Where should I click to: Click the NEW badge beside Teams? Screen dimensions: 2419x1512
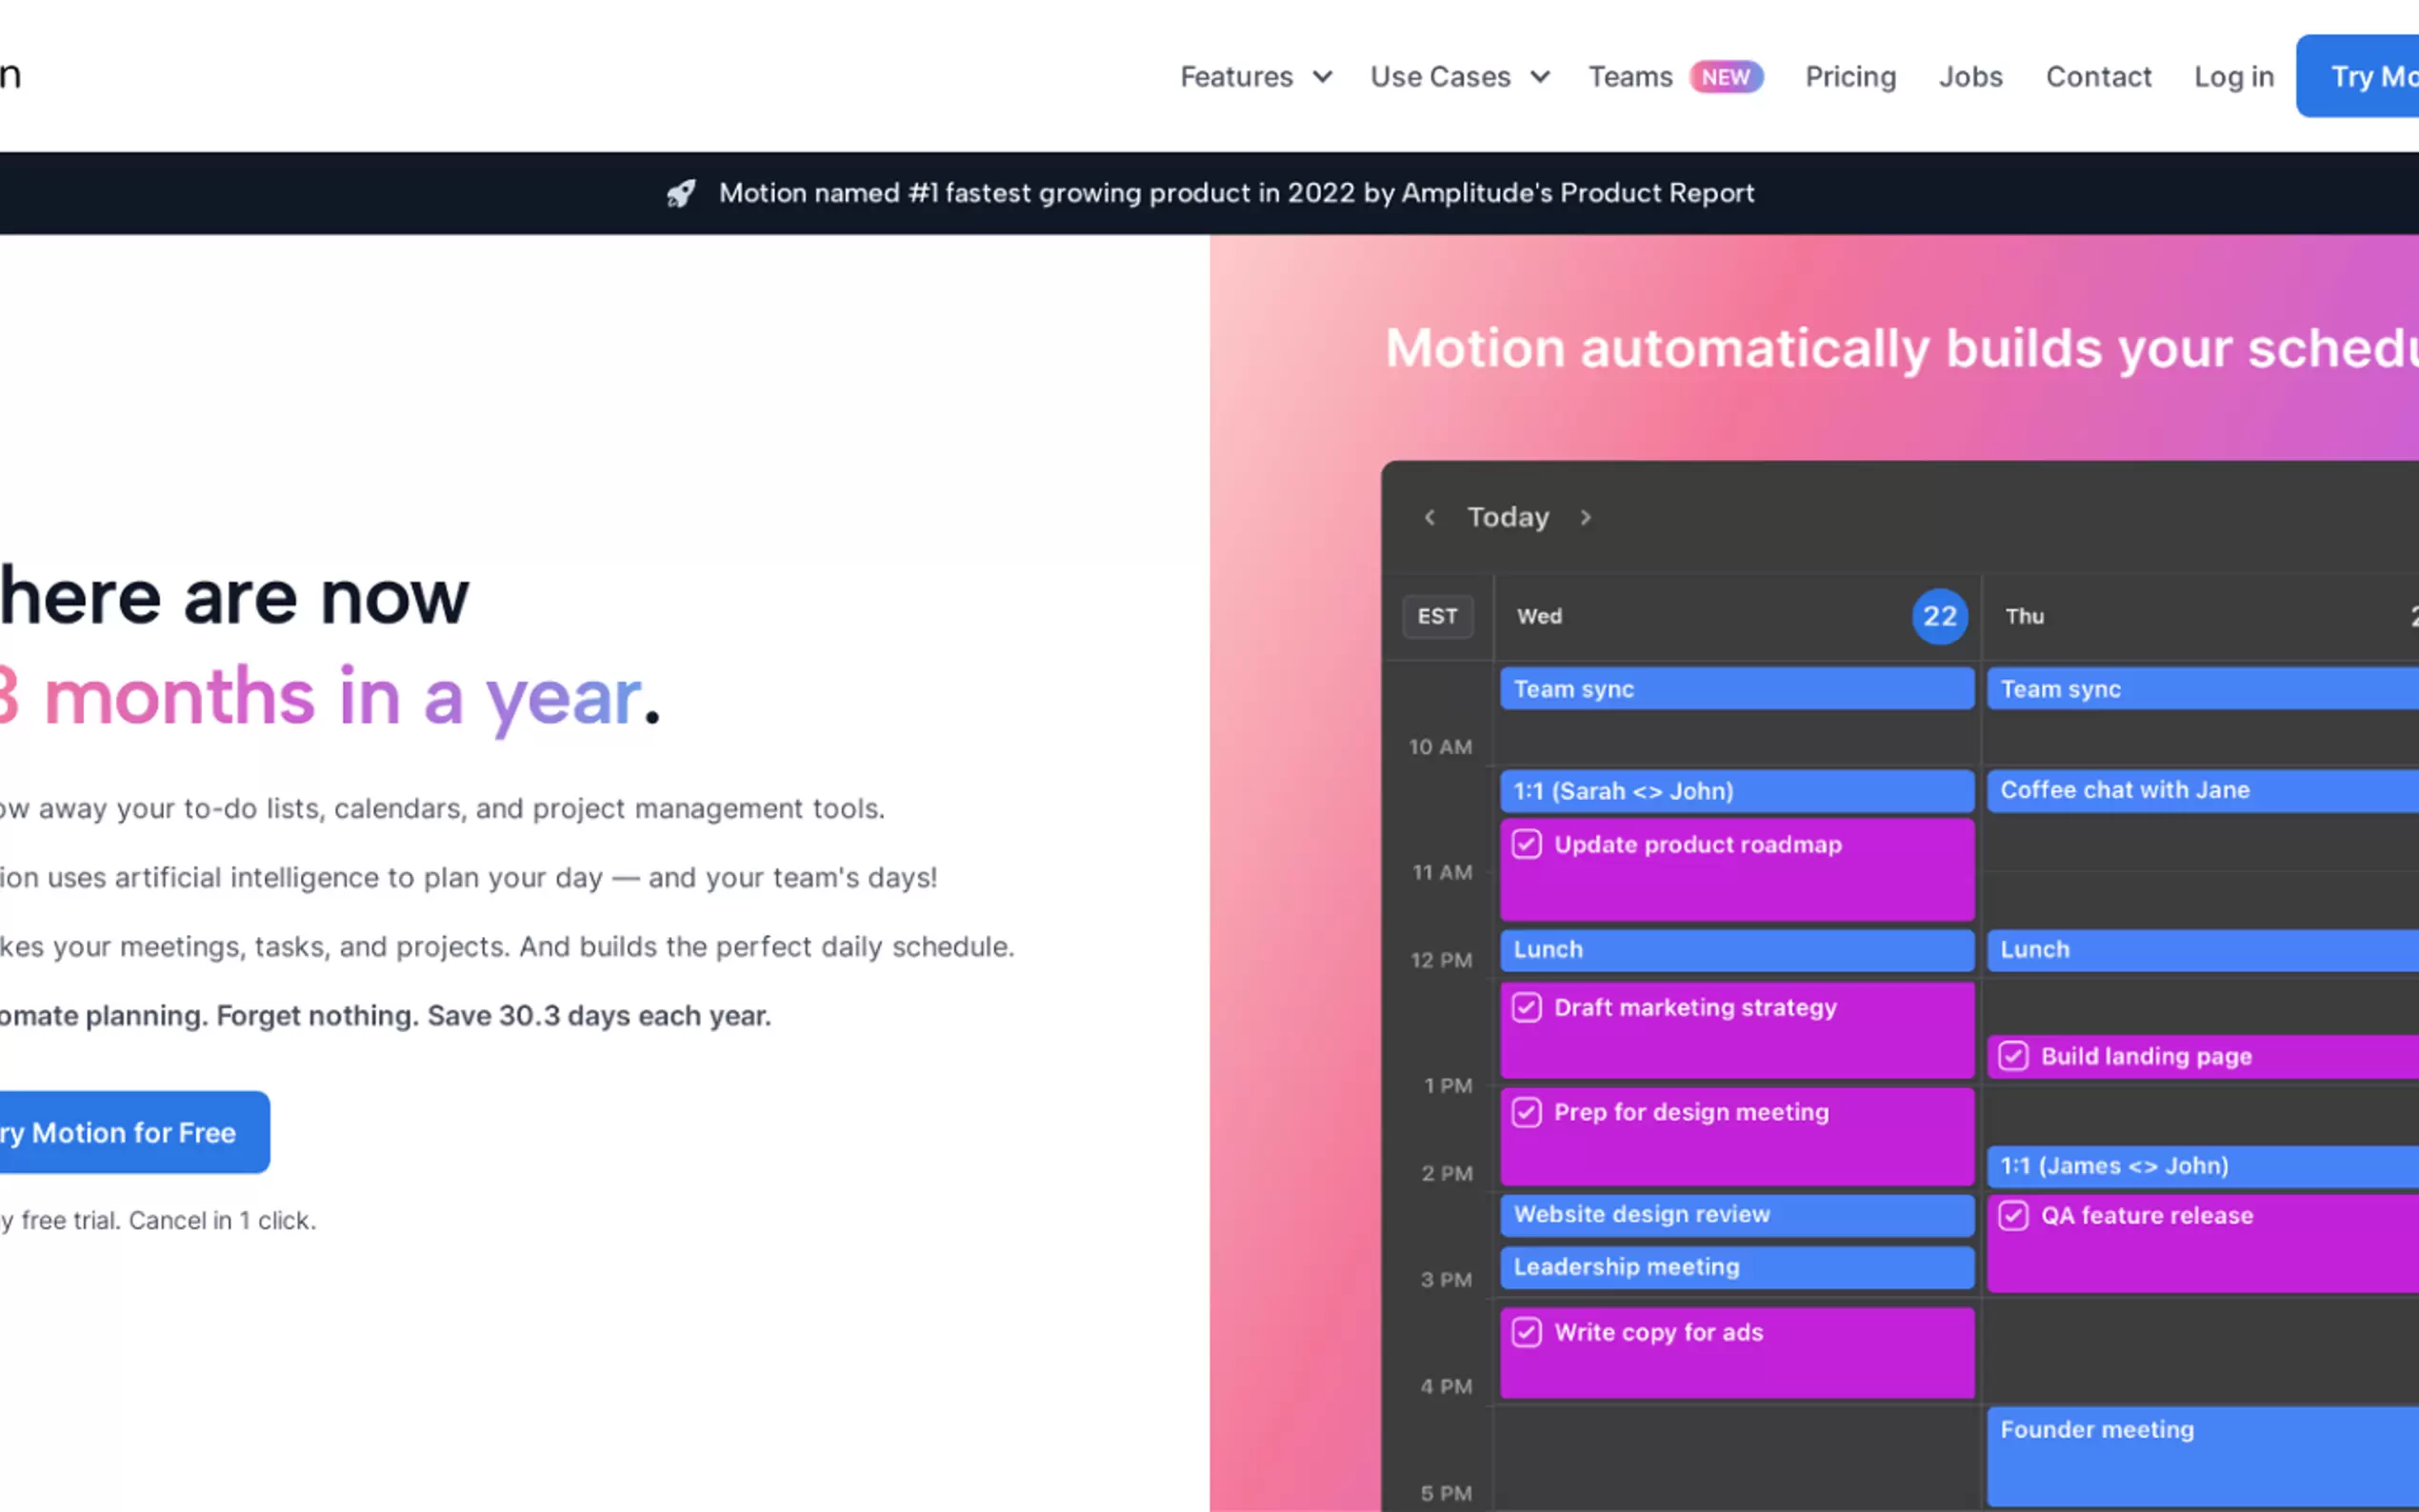pyautogui.click(x=1725, y=77)
